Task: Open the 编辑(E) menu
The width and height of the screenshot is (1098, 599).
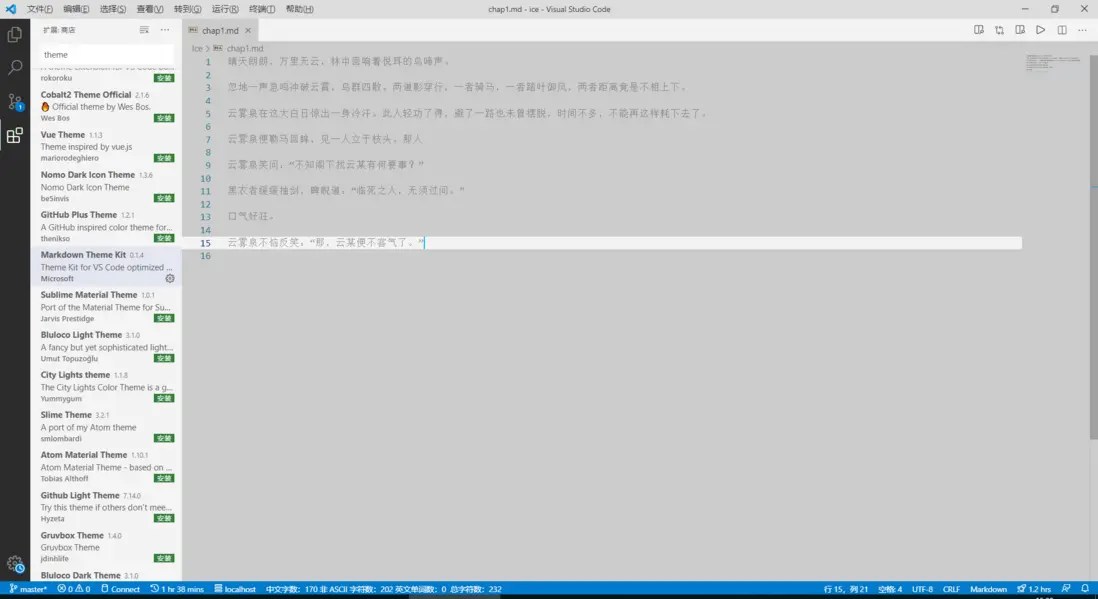Action: [x=76, y=9]
